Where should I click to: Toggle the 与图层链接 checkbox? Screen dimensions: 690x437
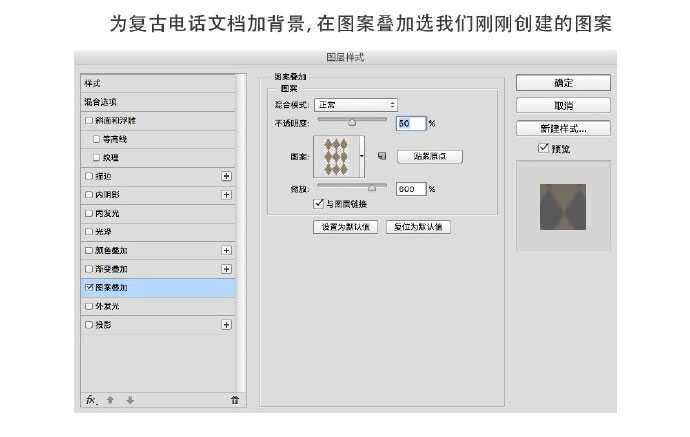(319, 204)
